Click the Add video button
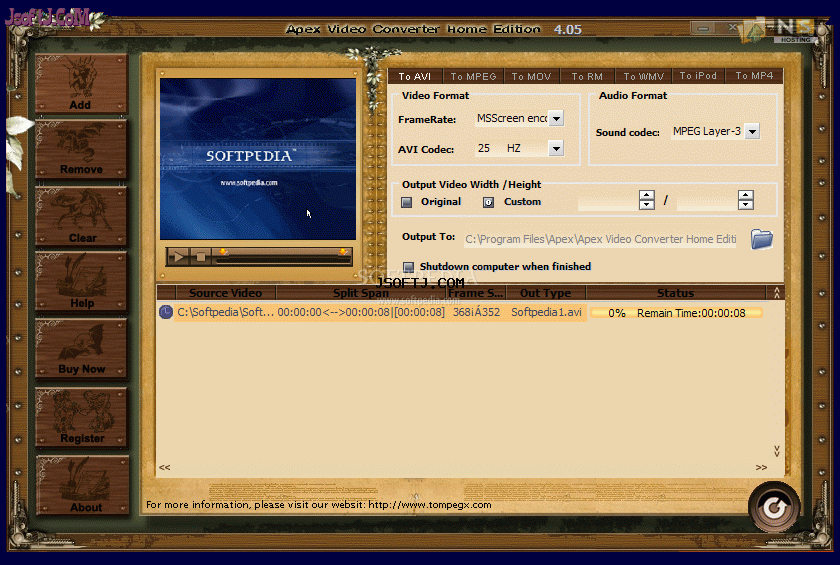The width and height of the screenshot is (840, 565). click(x=81, y=83)
